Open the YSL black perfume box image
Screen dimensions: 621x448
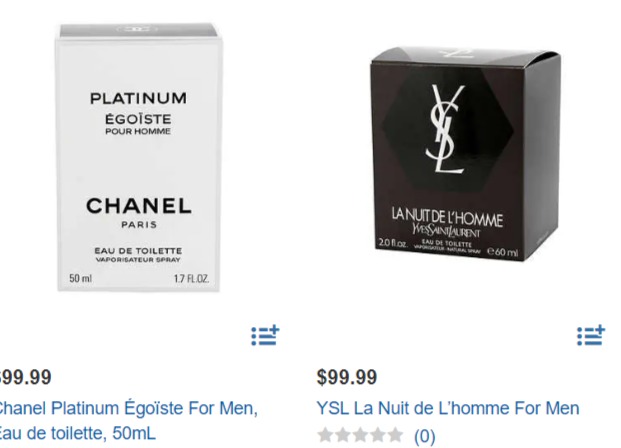pyautogui.click(x=465, y=154)
